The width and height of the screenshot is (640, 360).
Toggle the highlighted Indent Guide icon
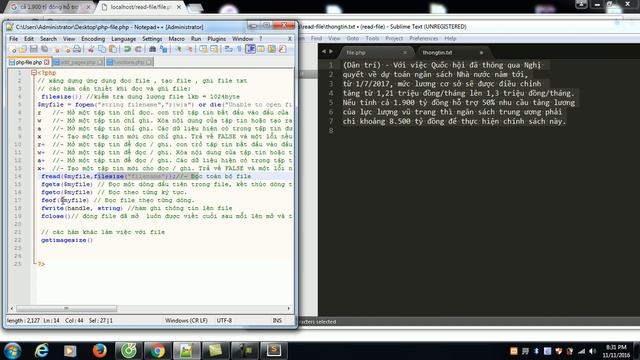point(250,49)
